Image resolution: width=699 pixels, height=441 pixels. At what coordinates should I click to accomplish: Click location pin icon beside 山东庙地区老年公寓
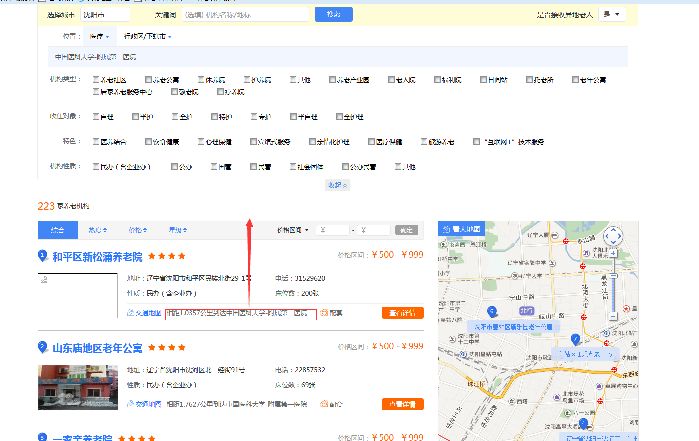[43, 347]
